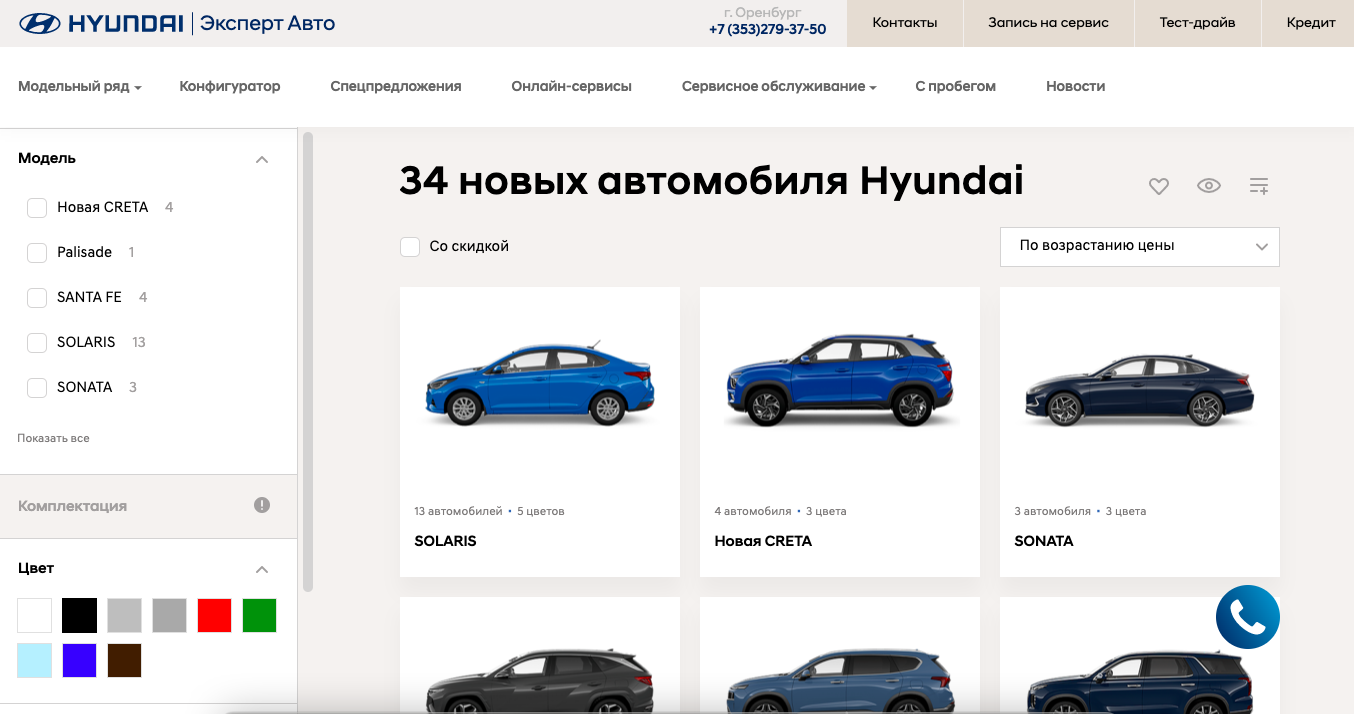Open the Модельный ряд dropdown menu
This screenshot has width=1354, height=714.
[80, 87]
